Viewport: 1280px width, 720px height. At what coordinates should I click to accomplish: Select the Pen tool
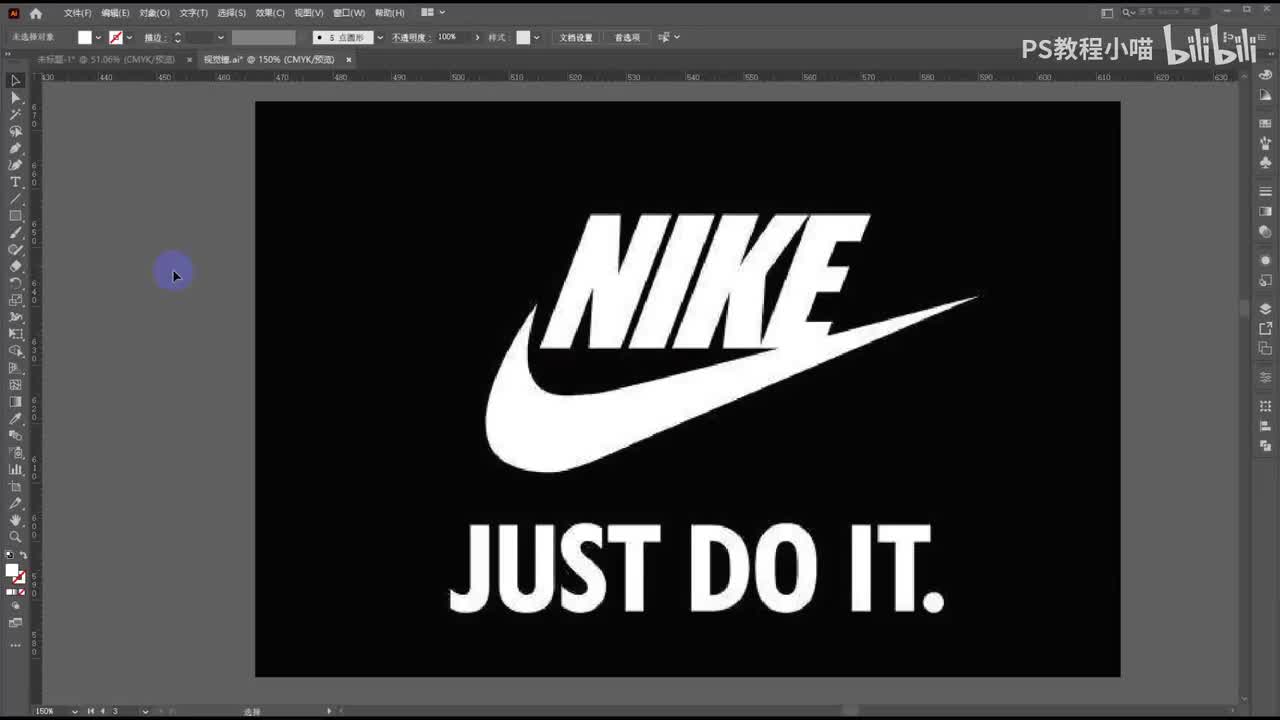[x=15, y=148]
